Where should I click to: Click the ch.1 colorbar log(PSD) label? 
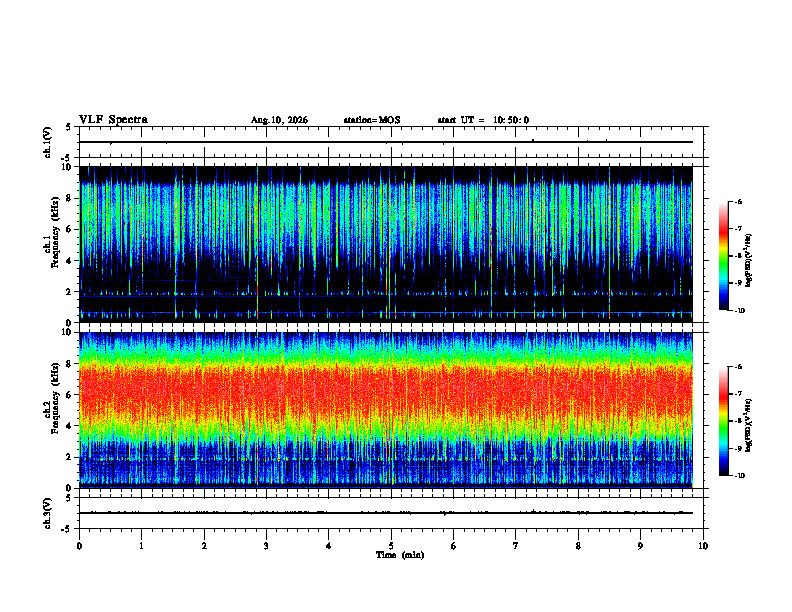coord(749,261)
